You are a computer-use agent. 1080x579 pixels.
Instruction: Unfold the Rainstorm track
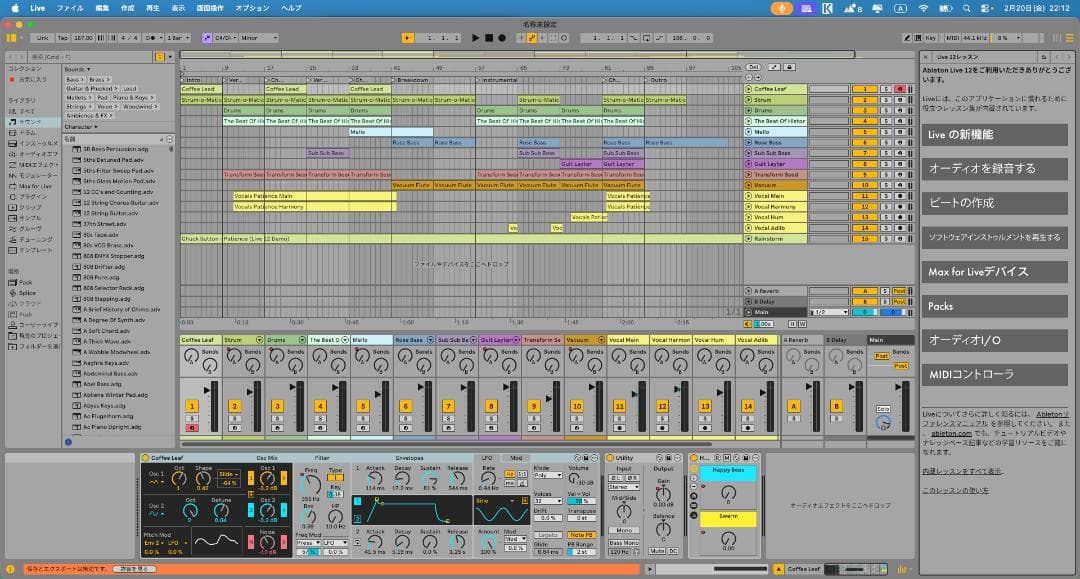pyautogui.click(x=748, y=239)
